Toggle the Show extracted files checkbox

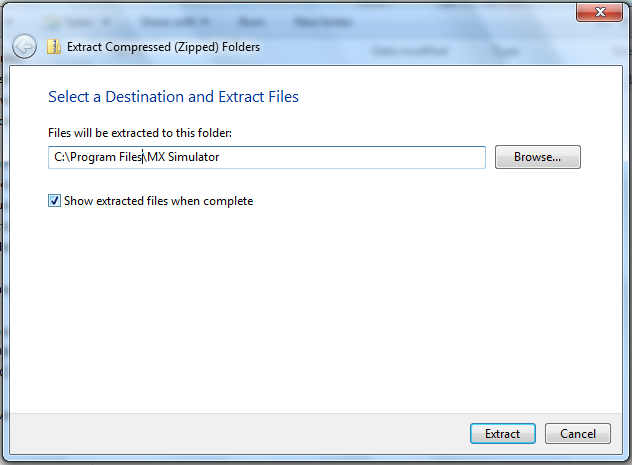(54, 201)
